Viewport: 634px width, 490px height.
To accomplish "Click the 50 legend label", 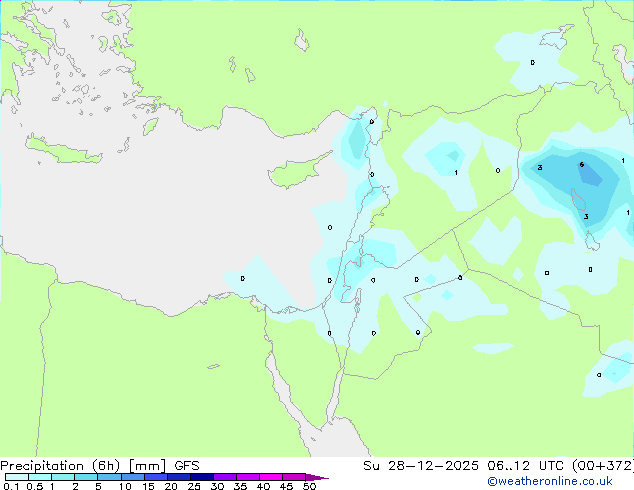I will point(309,486).
